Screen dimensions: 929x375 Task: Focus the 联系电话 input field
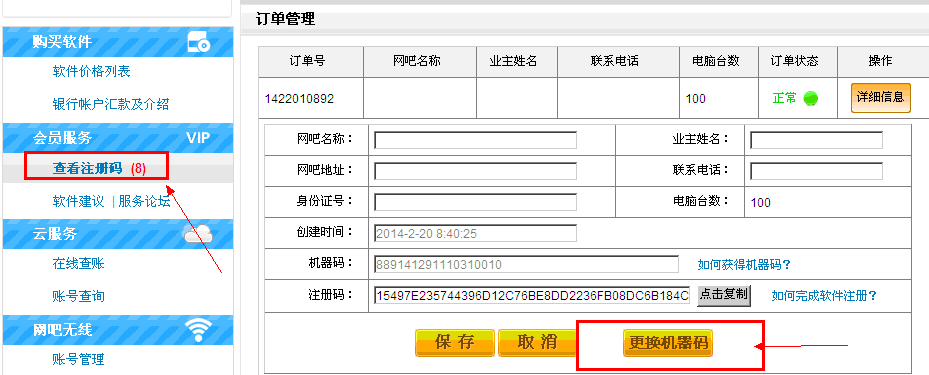[x=816, y=171]
